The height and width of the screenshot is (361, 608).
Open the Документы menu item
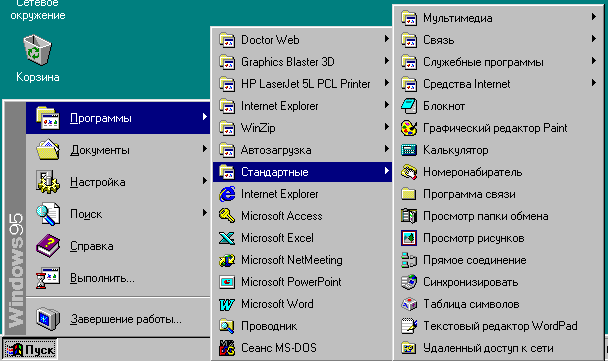[x=118, y=150]
